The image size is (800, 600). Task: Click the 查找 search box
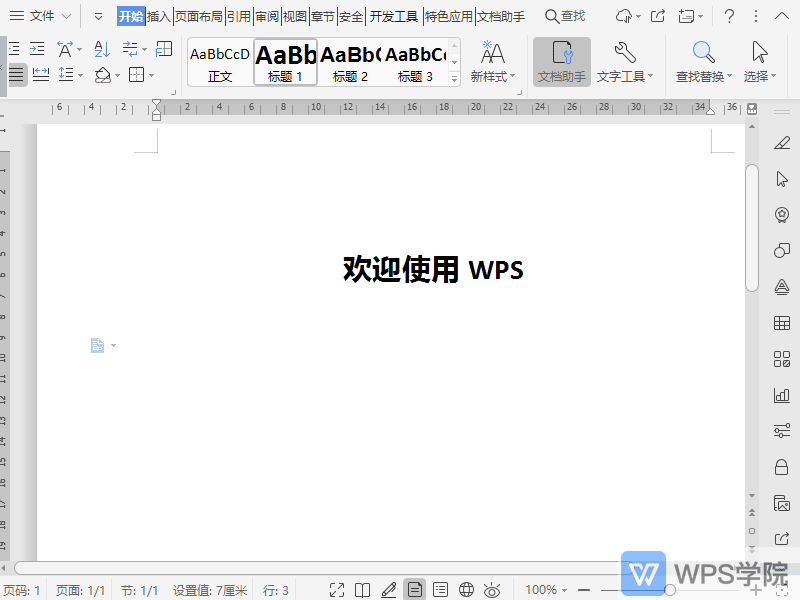565,16
